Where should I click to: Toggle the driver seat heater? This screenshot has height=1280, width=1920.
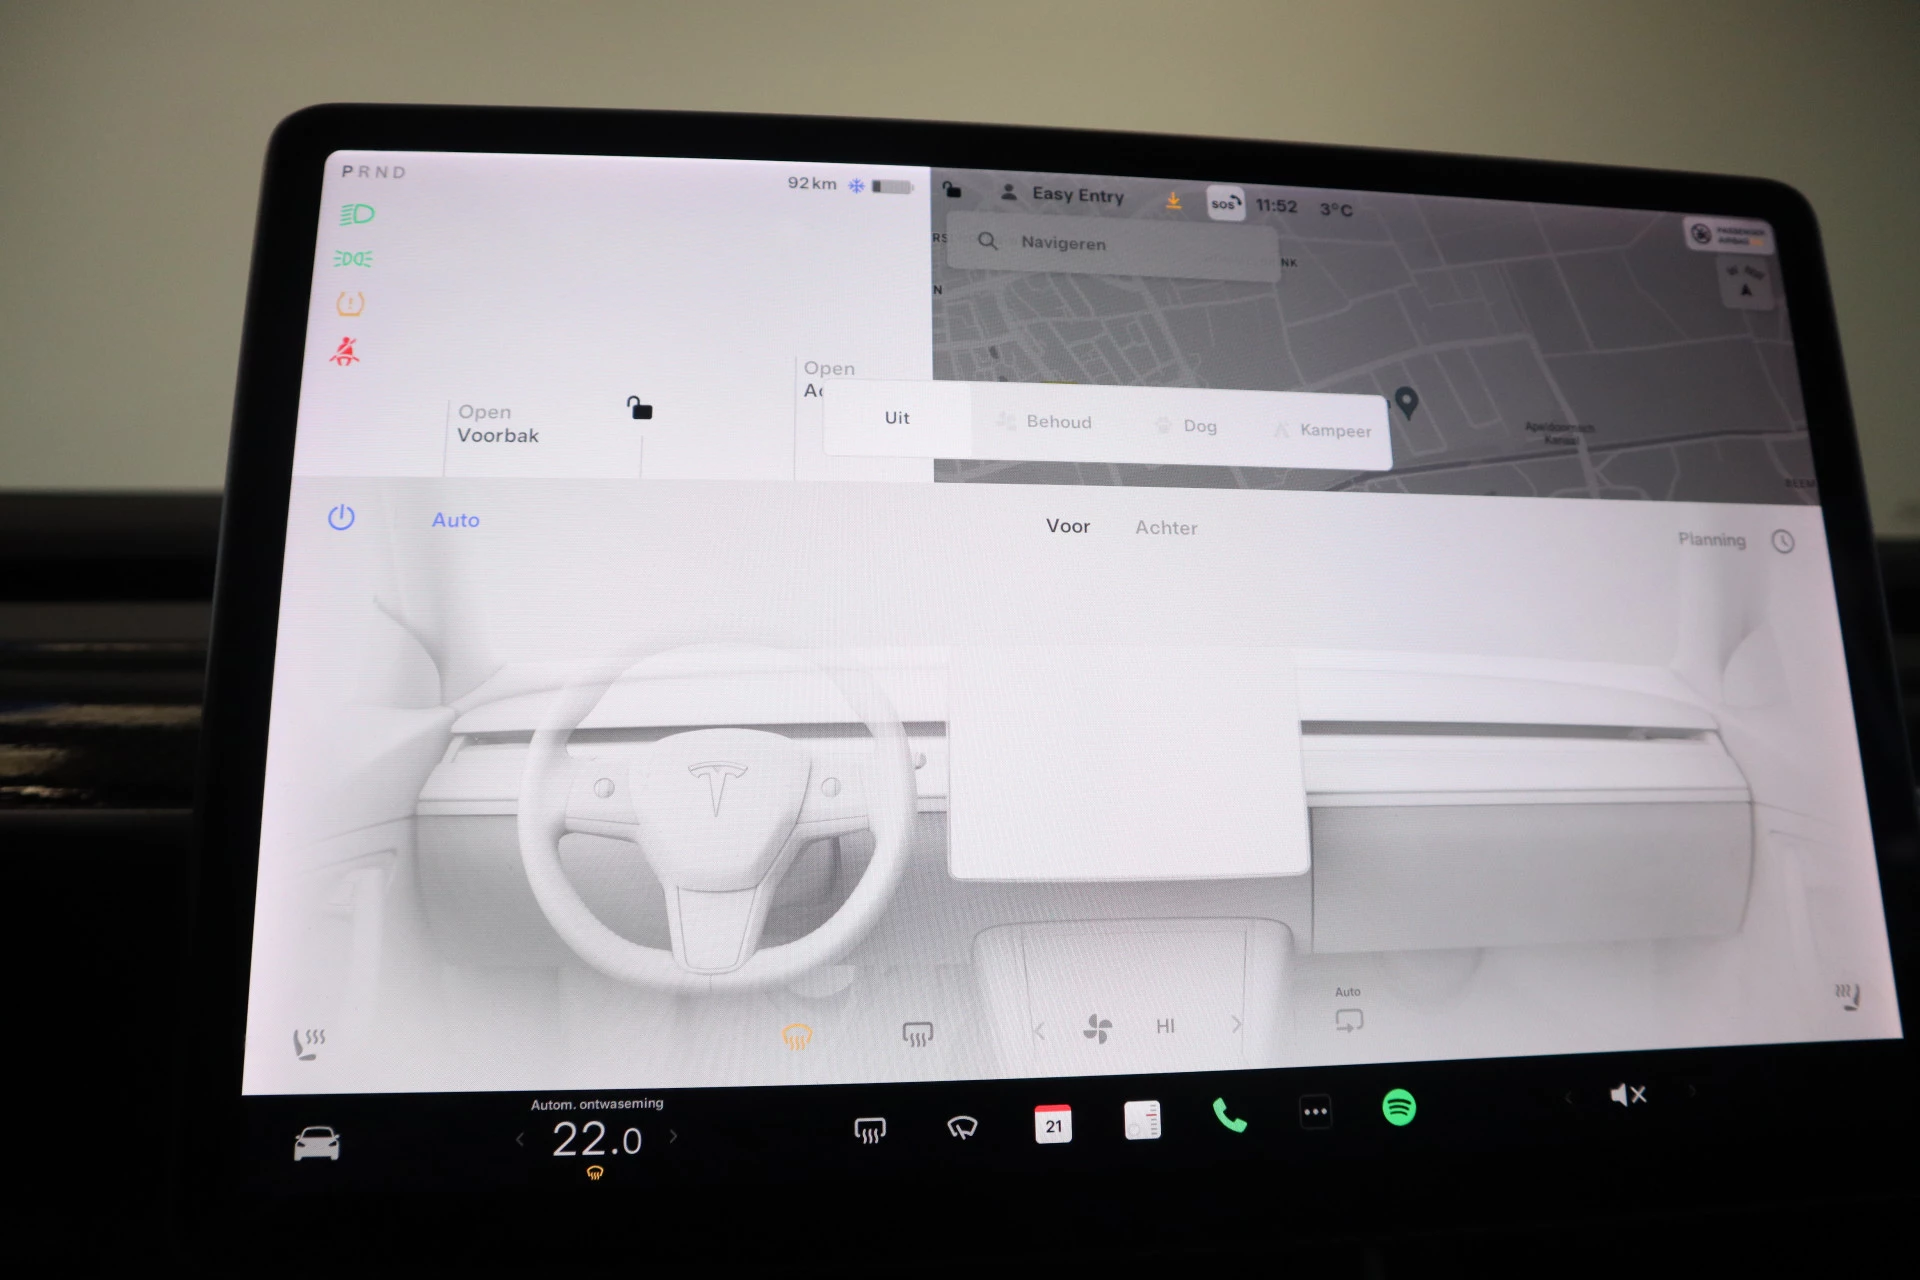[309, 1043]
